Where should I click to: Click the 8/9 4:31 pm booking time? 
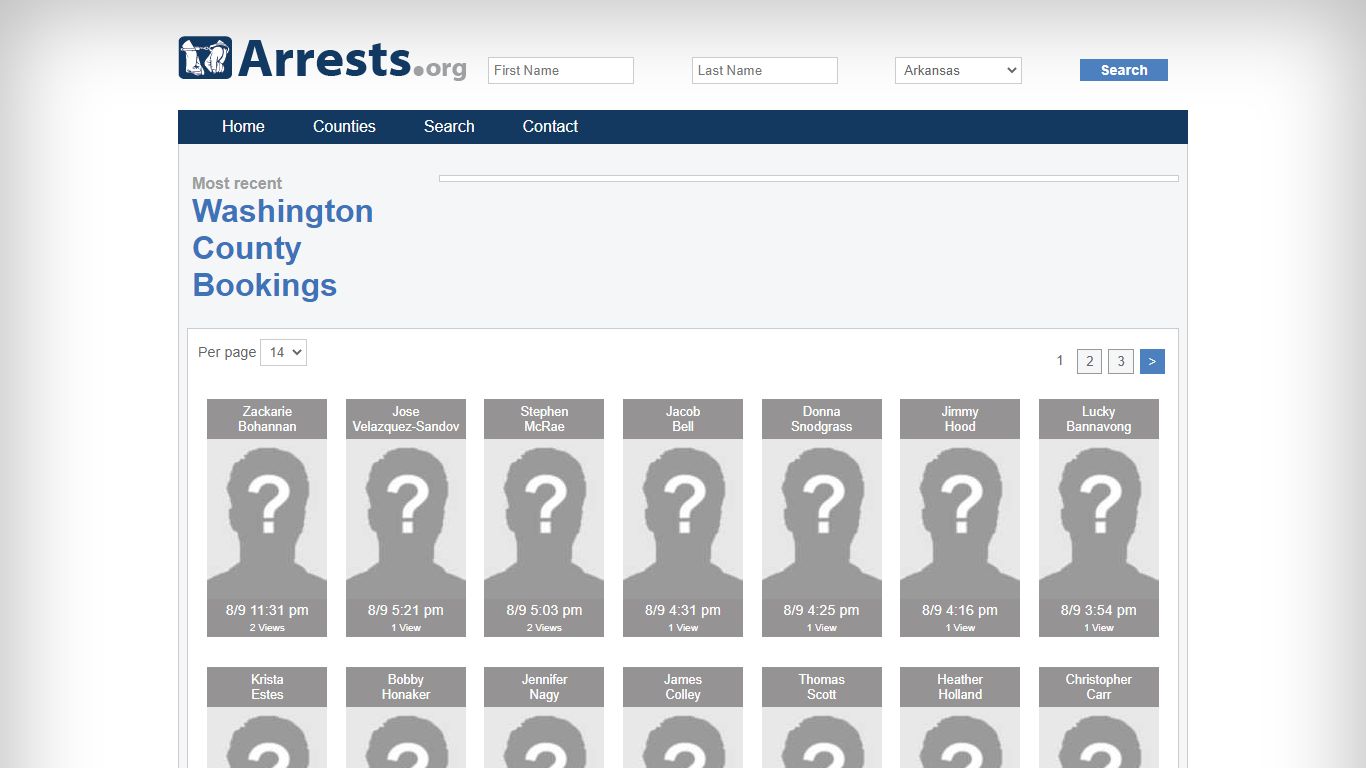[x=683, y=610]
